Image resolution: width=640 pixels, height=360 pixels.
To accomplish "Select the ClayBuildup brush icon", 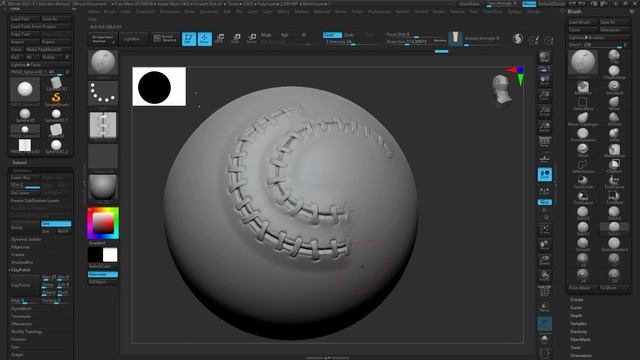I will coord(614,72).
